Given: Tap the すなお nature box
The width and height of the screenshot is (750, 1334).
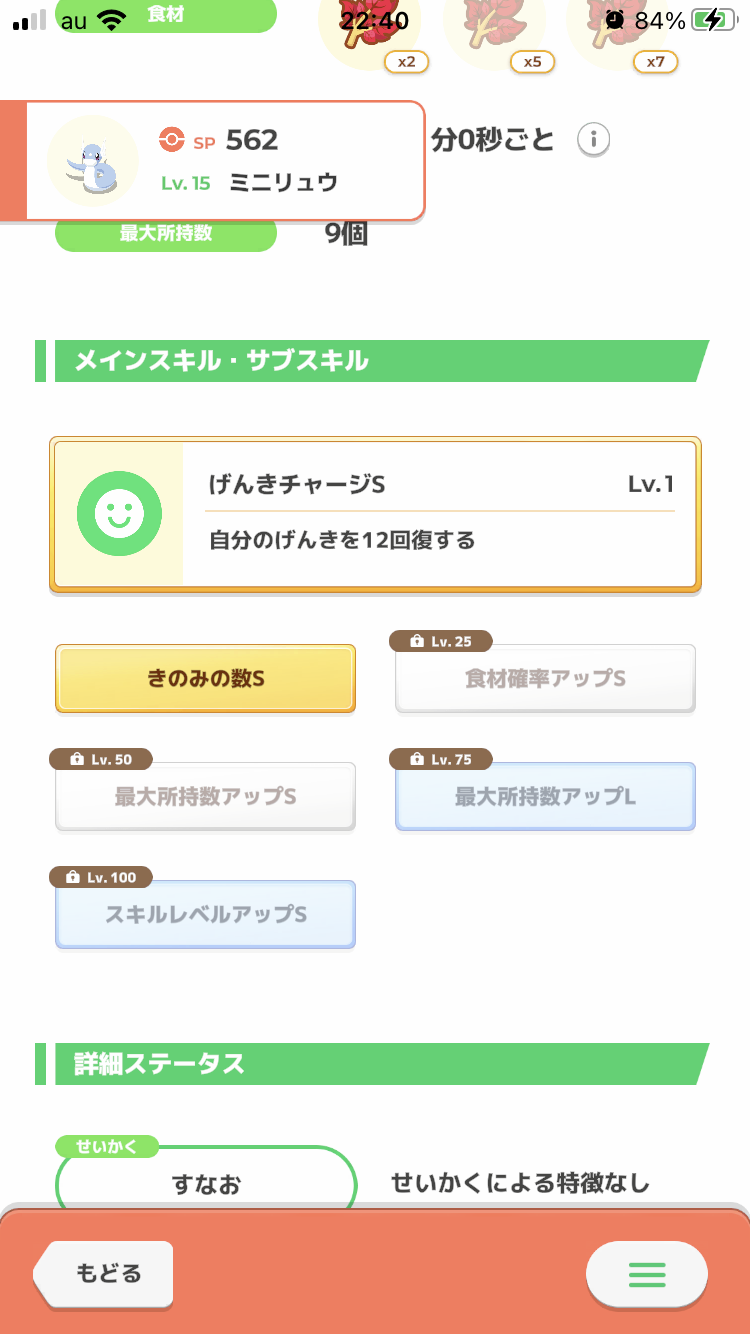Looking at the screenshot, I should [206, 1185].
